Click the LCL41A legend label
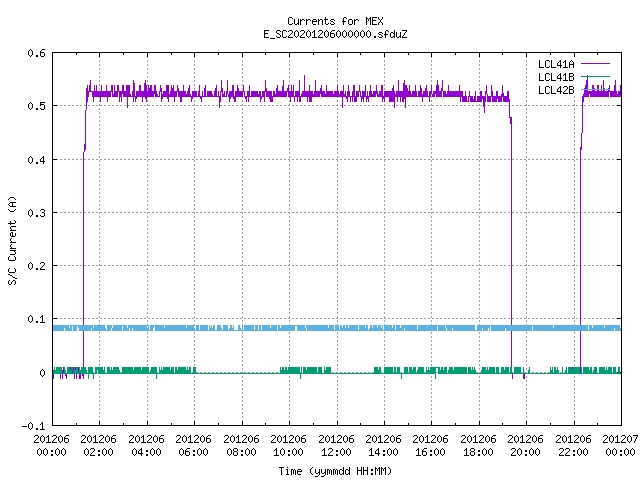This screenshot has width=640, height=480. (x=556, y=64)
